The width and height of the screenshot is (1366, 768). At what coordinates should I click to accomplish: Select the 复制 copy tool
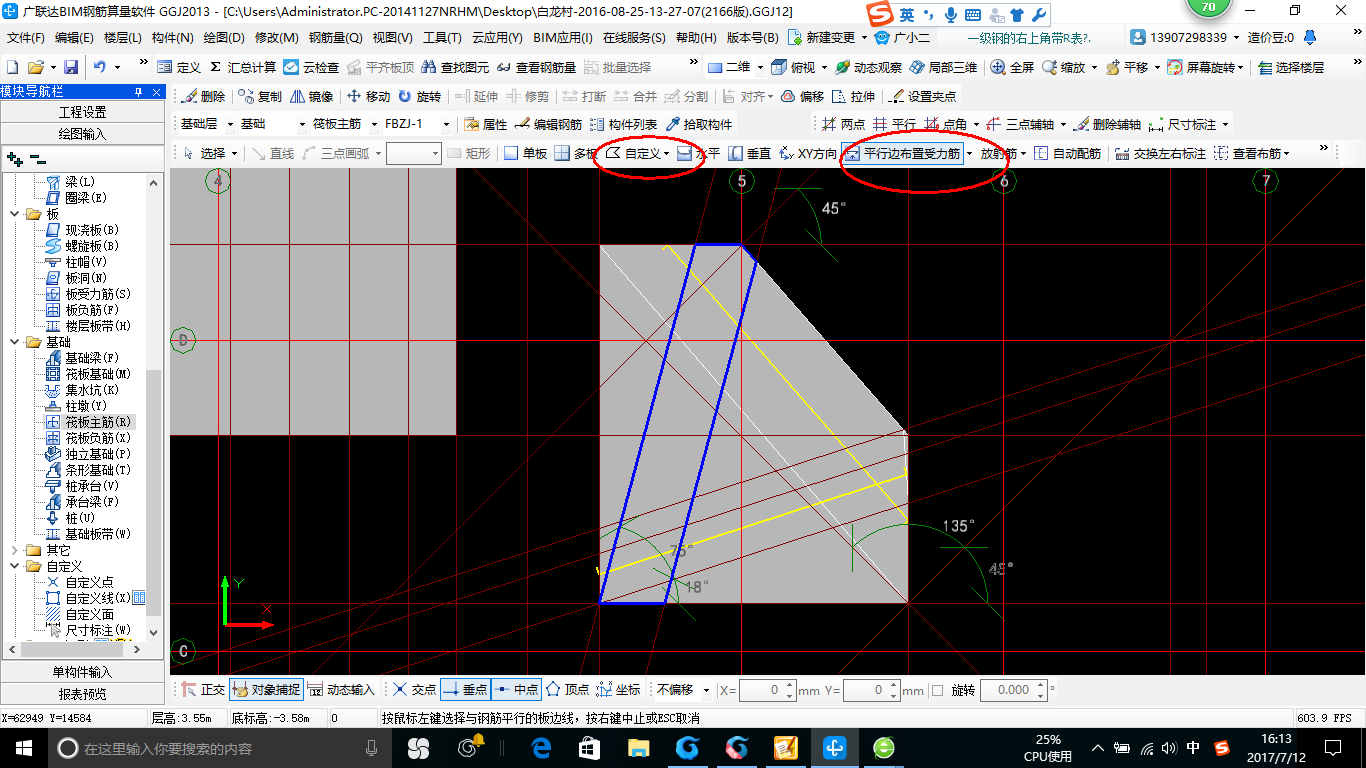pos(261,96)
